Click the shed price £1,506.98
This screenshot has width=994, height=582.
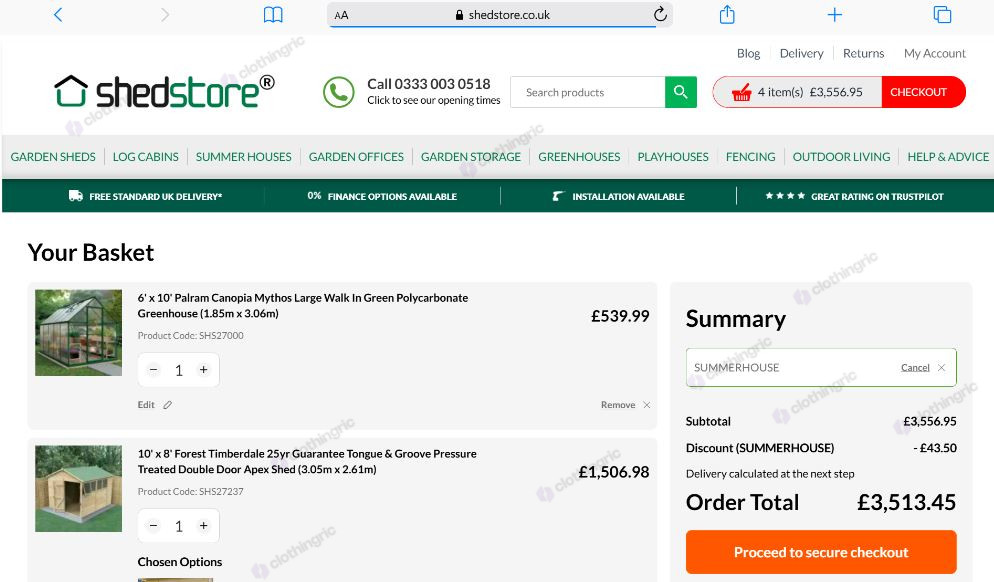pyautogui.click(x=614, y=472)
